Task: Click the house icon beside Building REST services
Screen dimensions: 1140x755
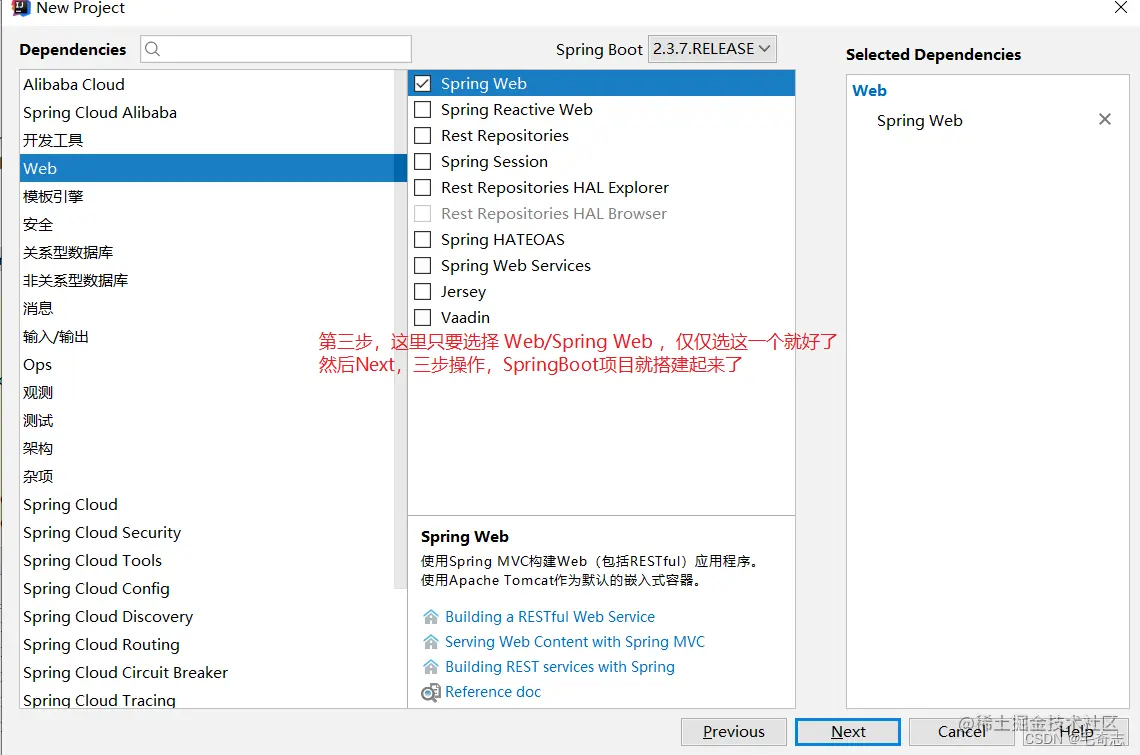Action: (x=430, y=667)
